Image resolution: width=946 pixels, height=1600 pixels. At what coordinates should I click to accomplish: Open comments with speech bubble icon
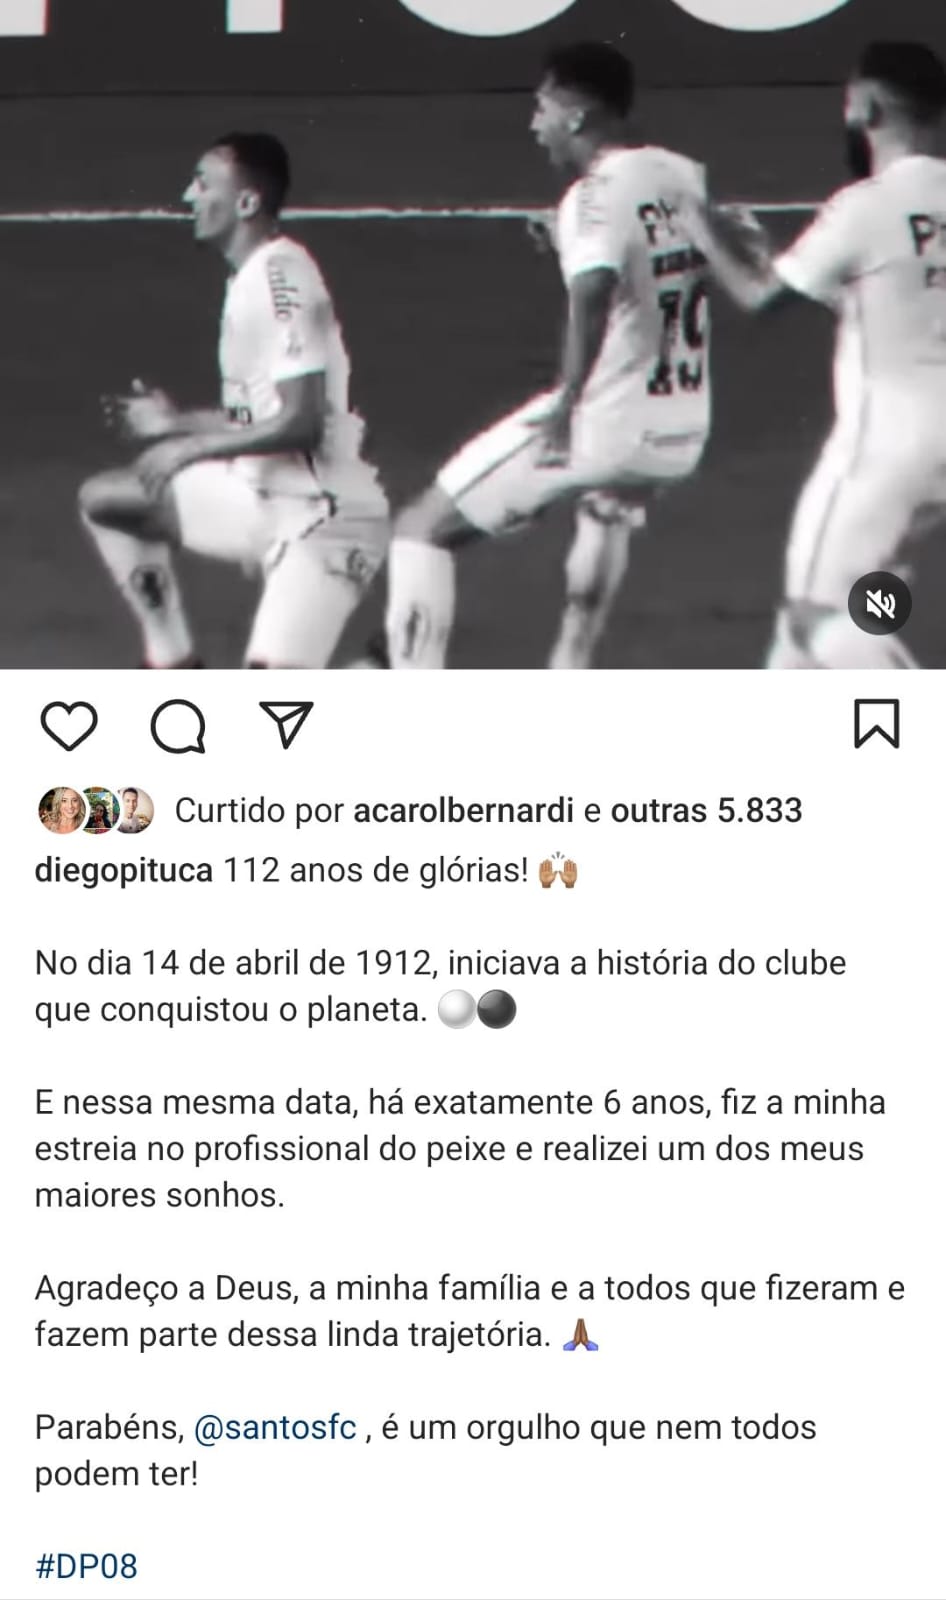pos(178,726)
